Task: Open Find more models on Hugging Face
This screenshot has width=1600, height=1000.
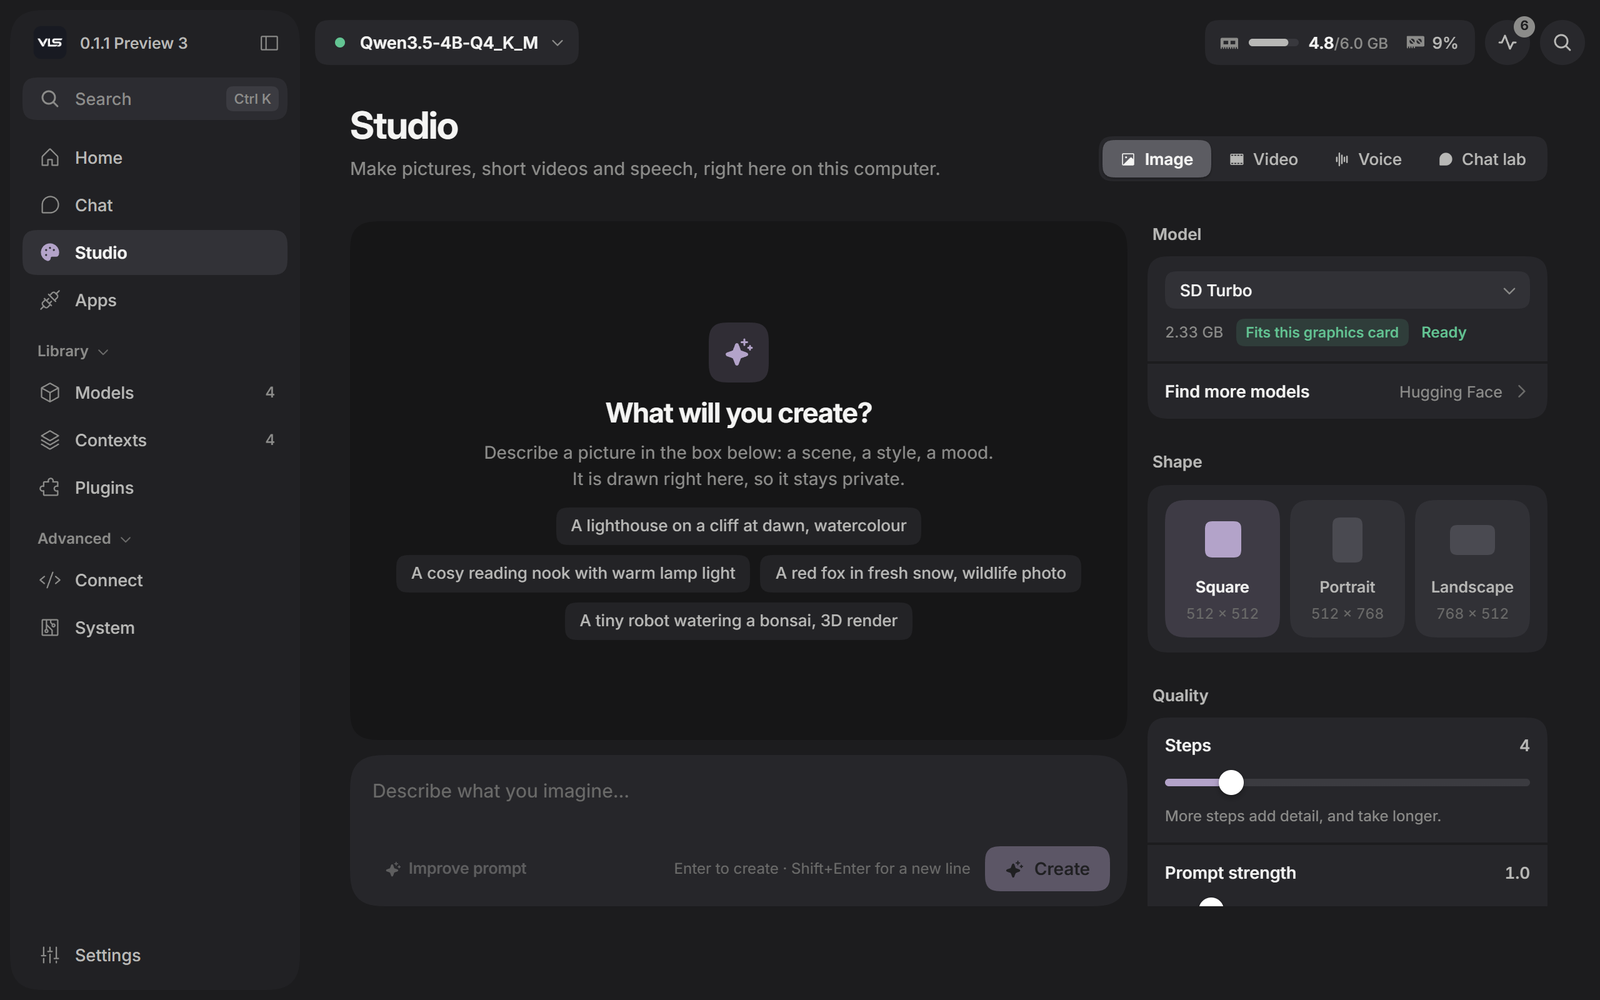Action: coord(1347,392)
